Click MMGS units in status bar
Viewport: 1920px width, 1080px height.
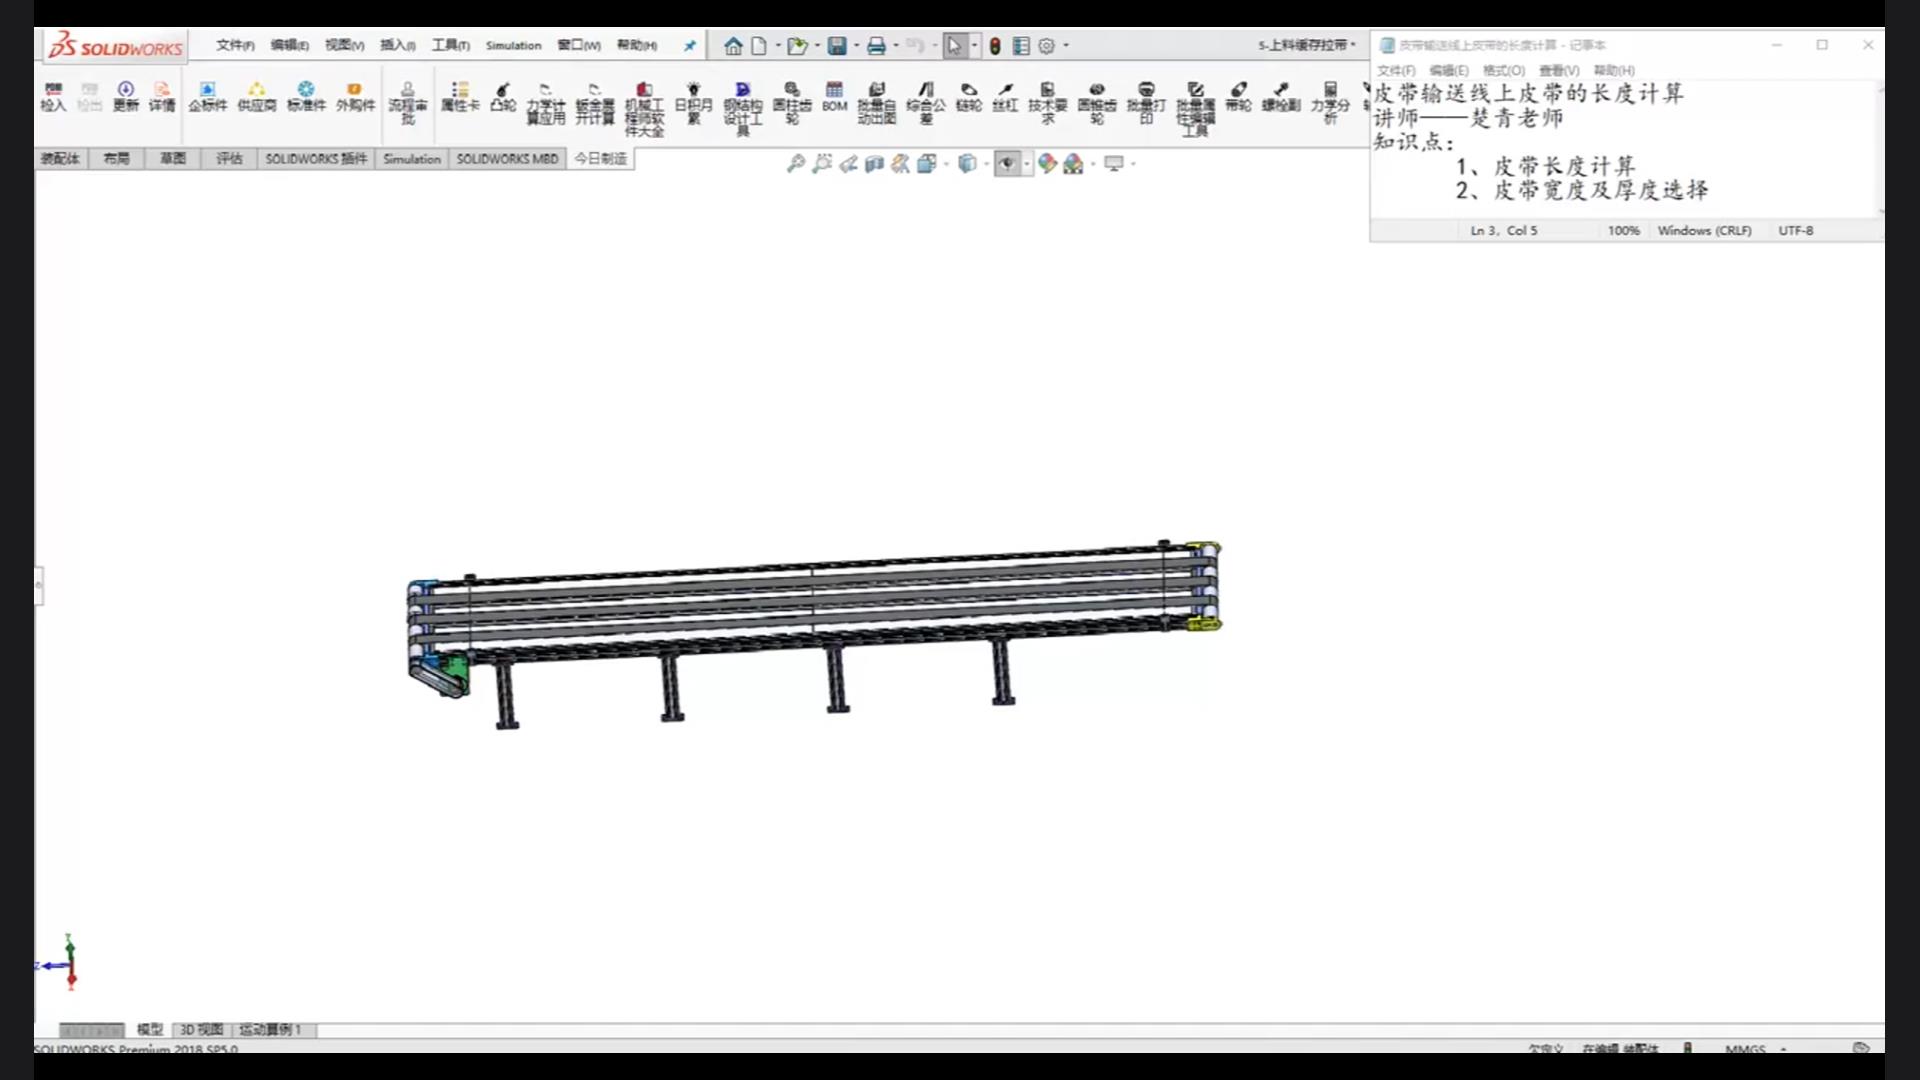(x=1745, y=1048)
